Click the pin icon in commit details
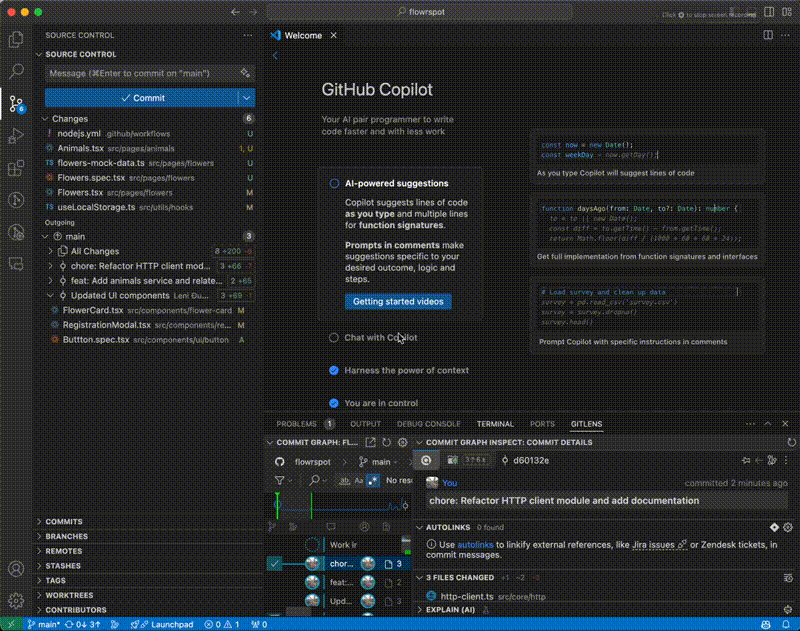Screen dimensions: 800x631 [746, 460]
